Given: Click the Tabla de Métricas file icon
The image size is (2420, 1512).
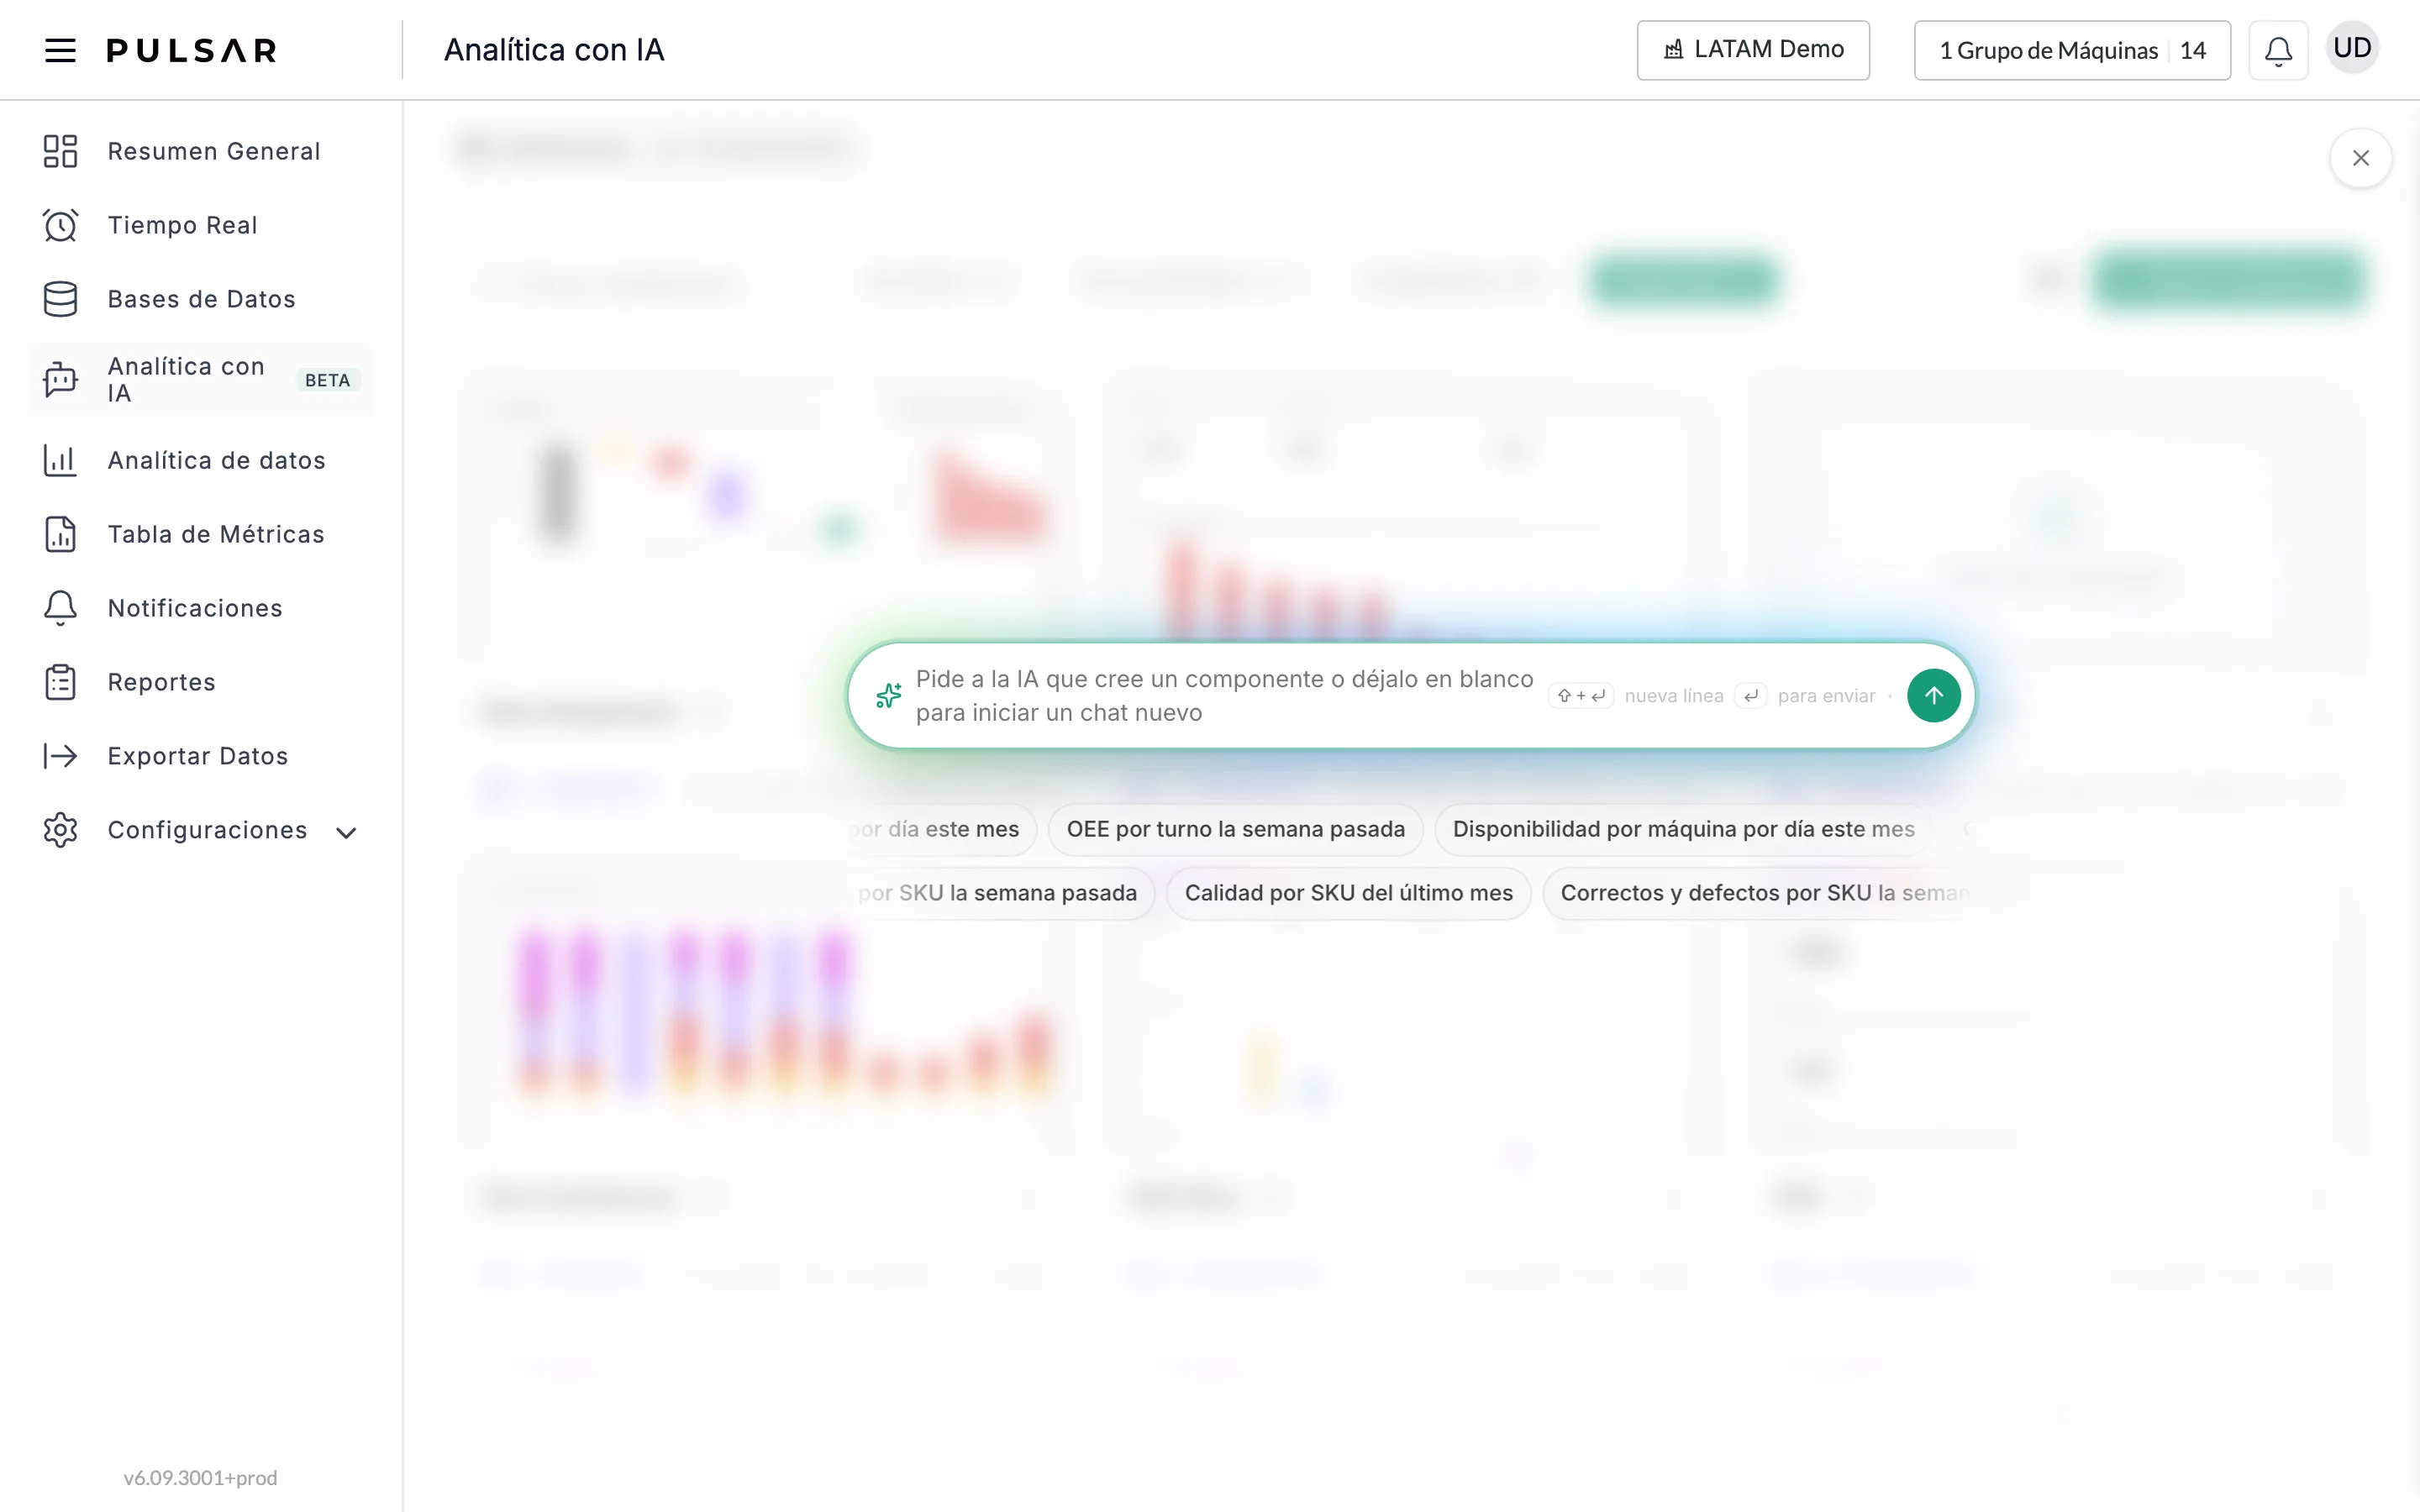Looking at the screenshot, I should (x=60, y=534).
